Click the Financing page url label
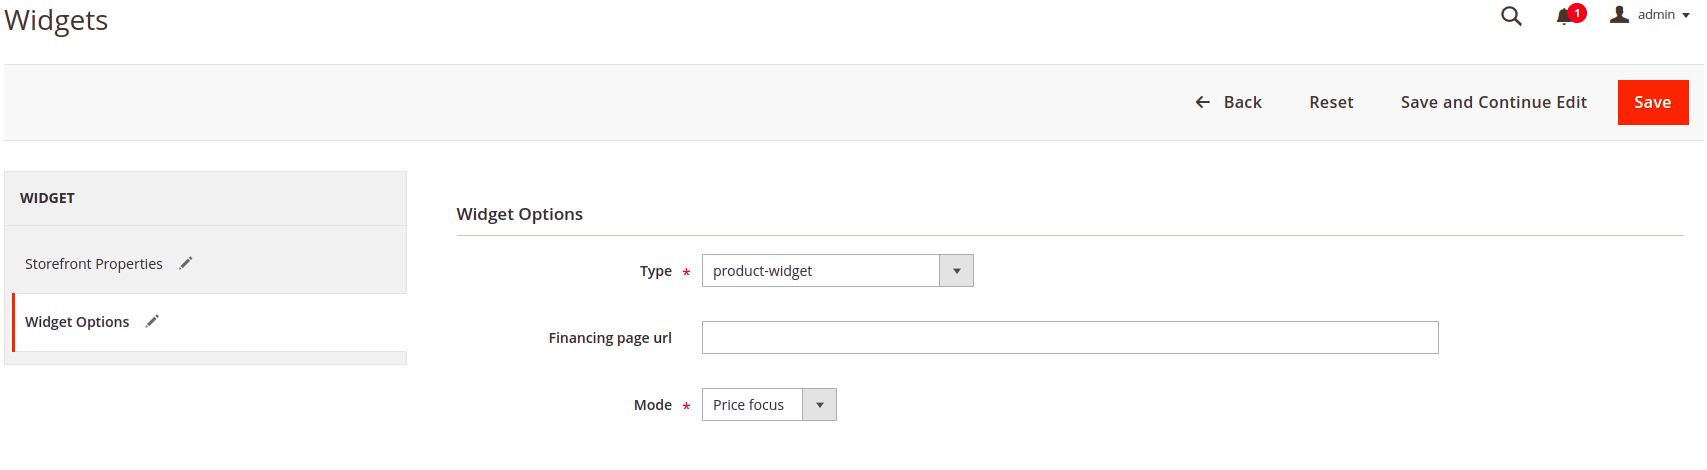Screen dimensions: 1707x470 [610, 338]
